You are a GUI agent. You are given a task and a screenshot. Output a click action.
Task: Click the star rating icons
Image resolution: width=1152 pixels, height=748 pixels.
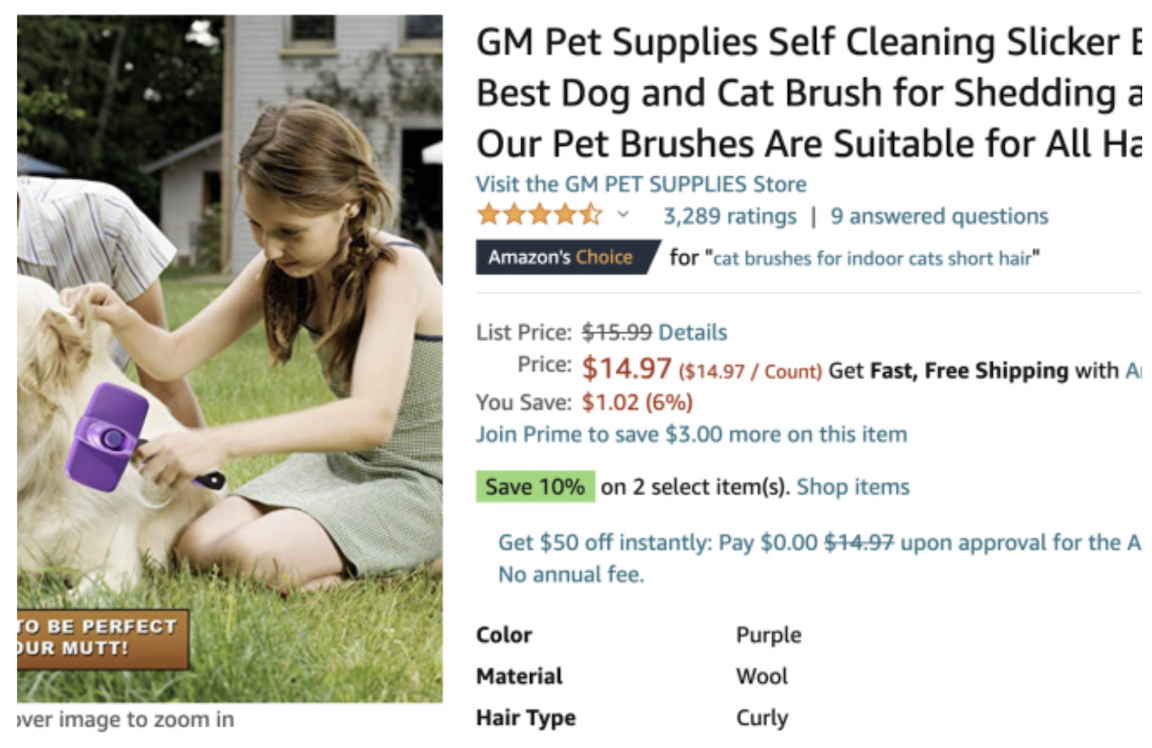[539, 215]
